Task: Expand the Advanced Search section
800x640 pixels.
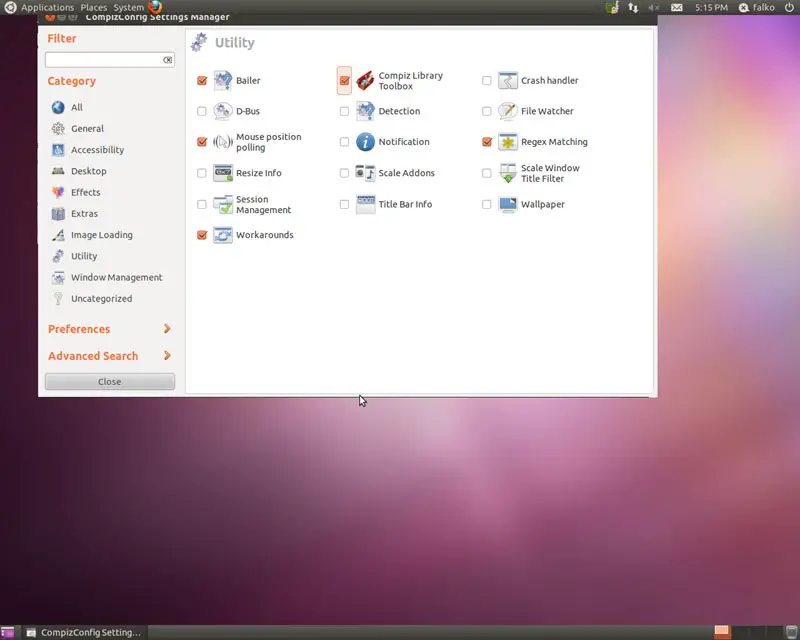Action: click(x=109, y=356)
